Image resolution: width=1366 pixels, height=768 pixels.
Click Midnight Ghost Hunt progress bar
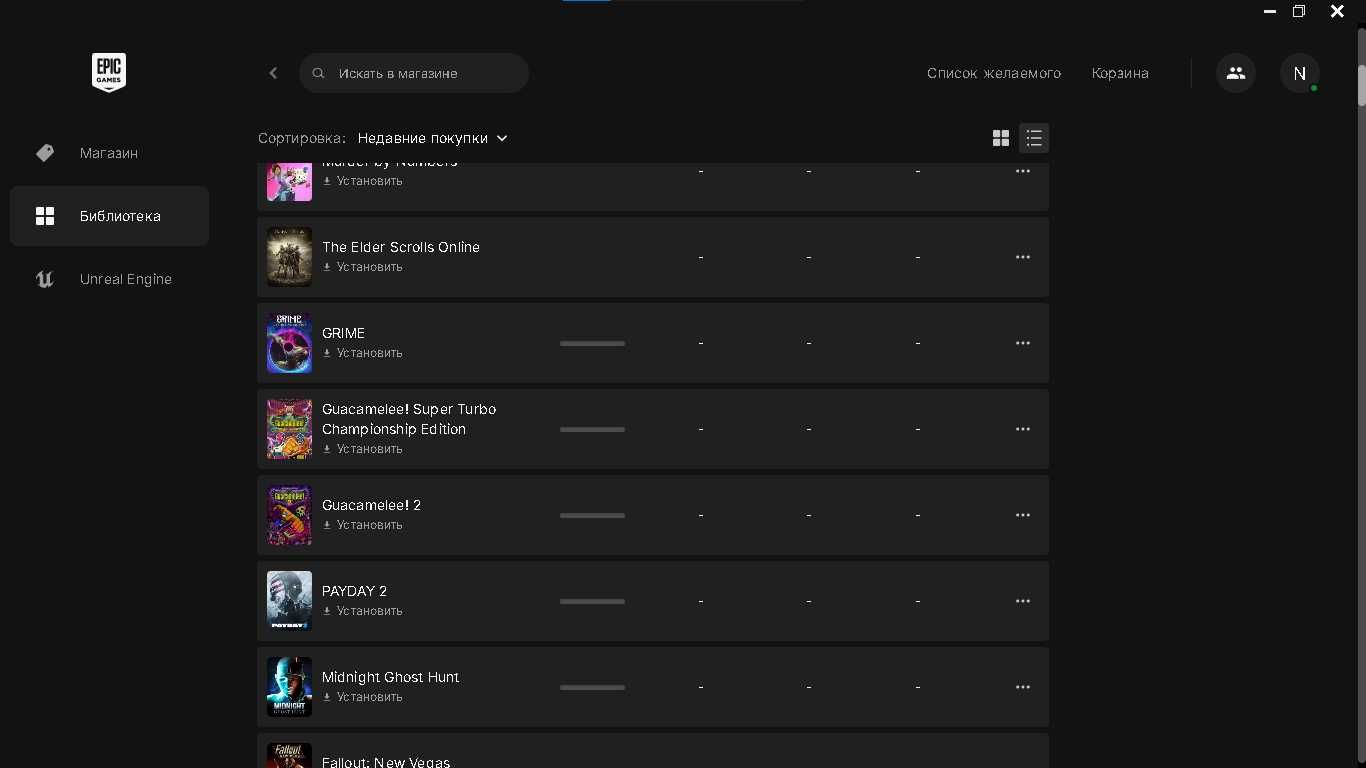592,687
